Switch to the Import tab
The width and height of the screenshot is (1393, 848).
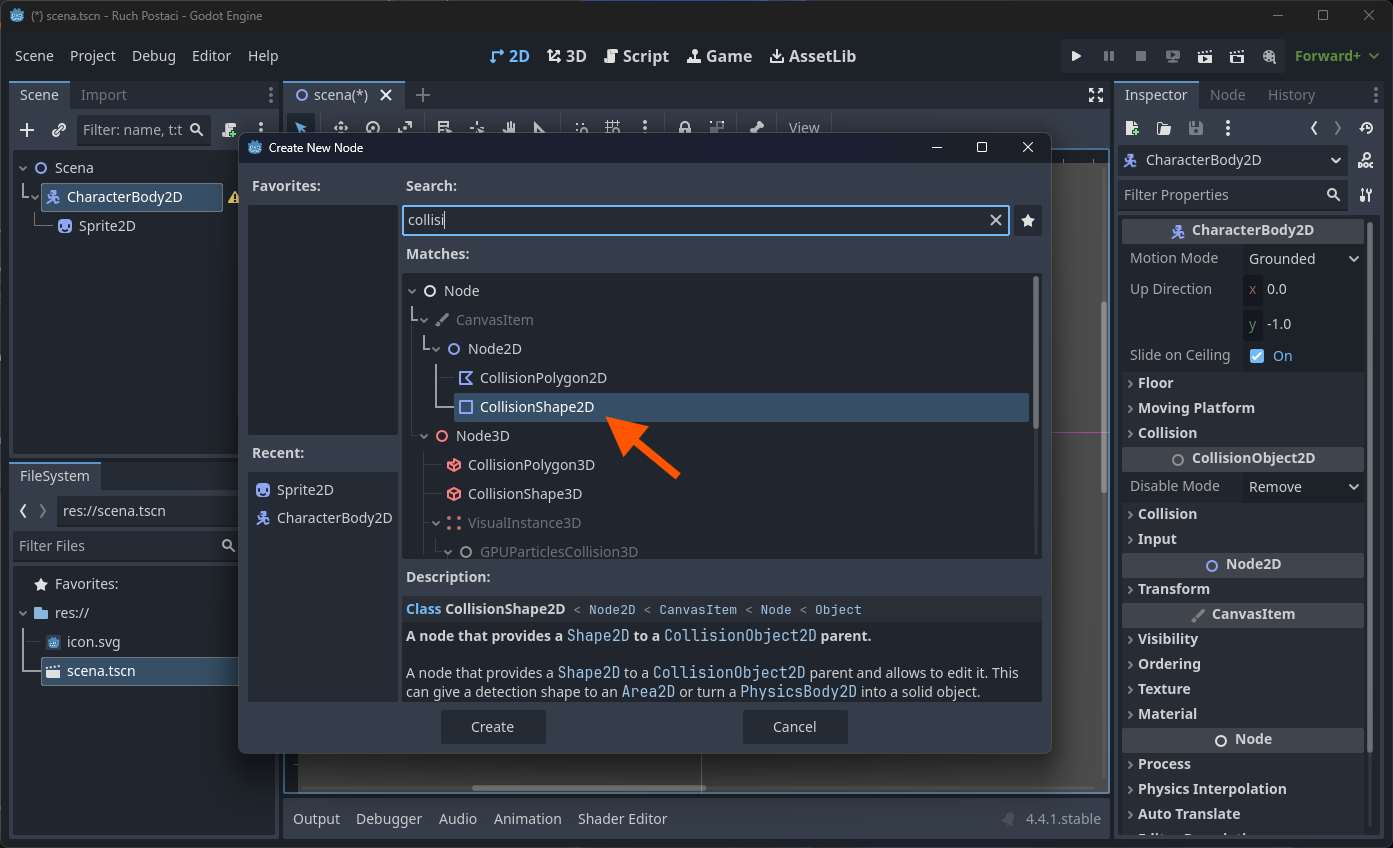click(x=104, y=95)
